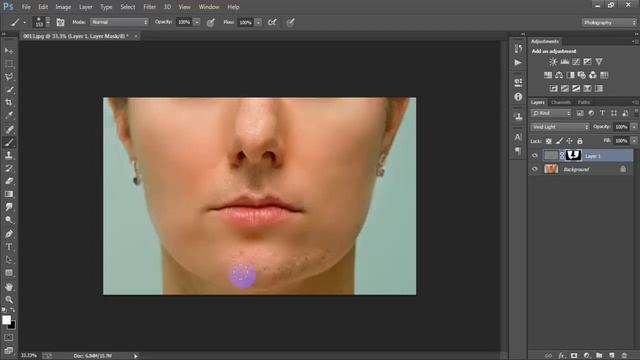Open the layer Fill arrow
The height and width of the screenshot is (360, 640).
(634, 141)
